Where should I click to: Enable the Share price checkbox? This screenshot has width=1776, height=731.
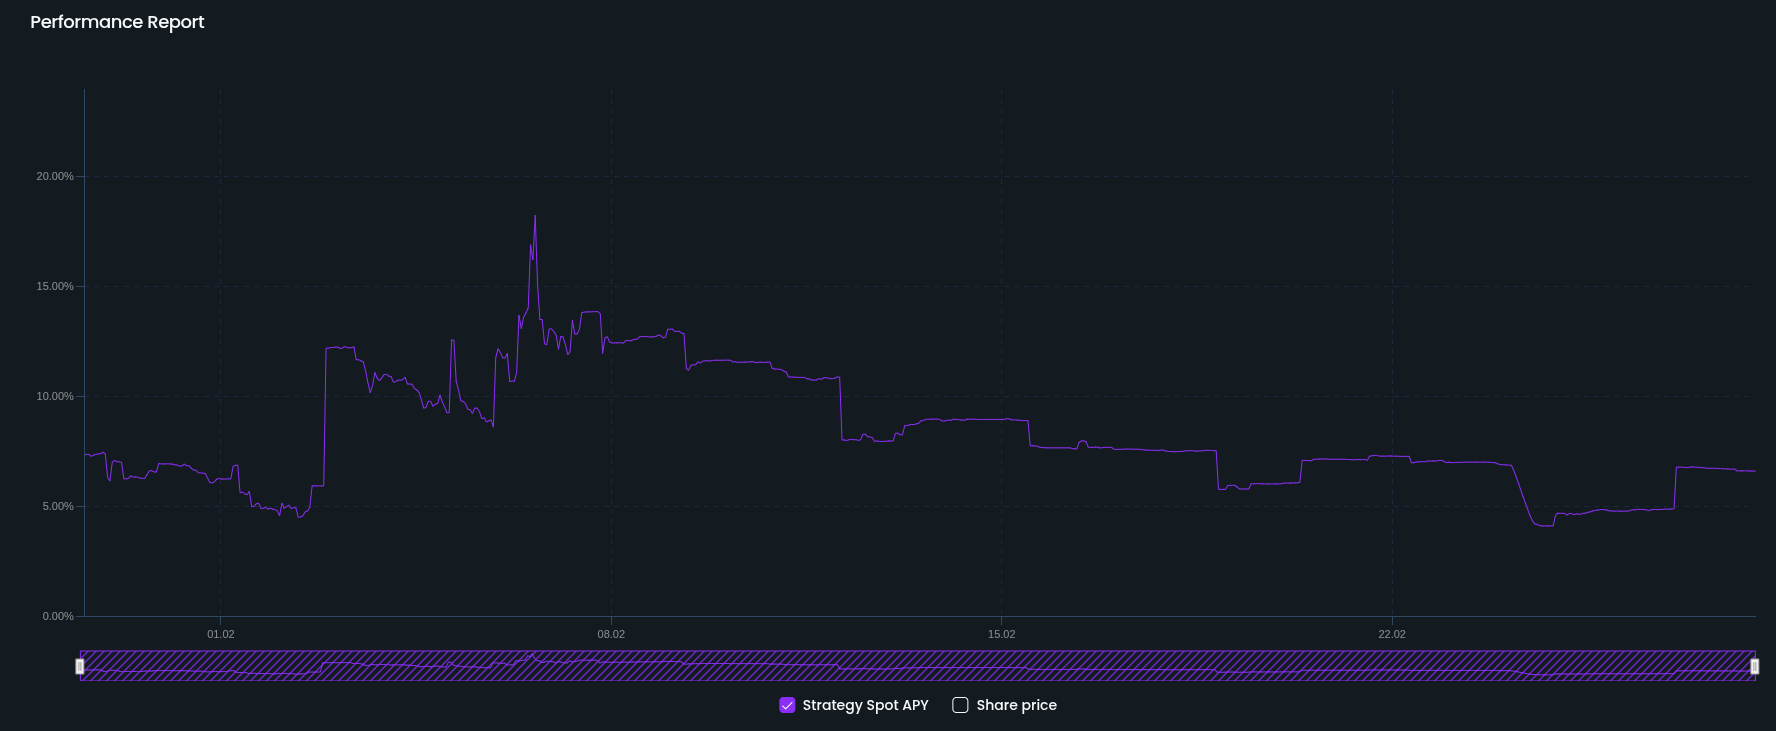(x=960, y=705)
